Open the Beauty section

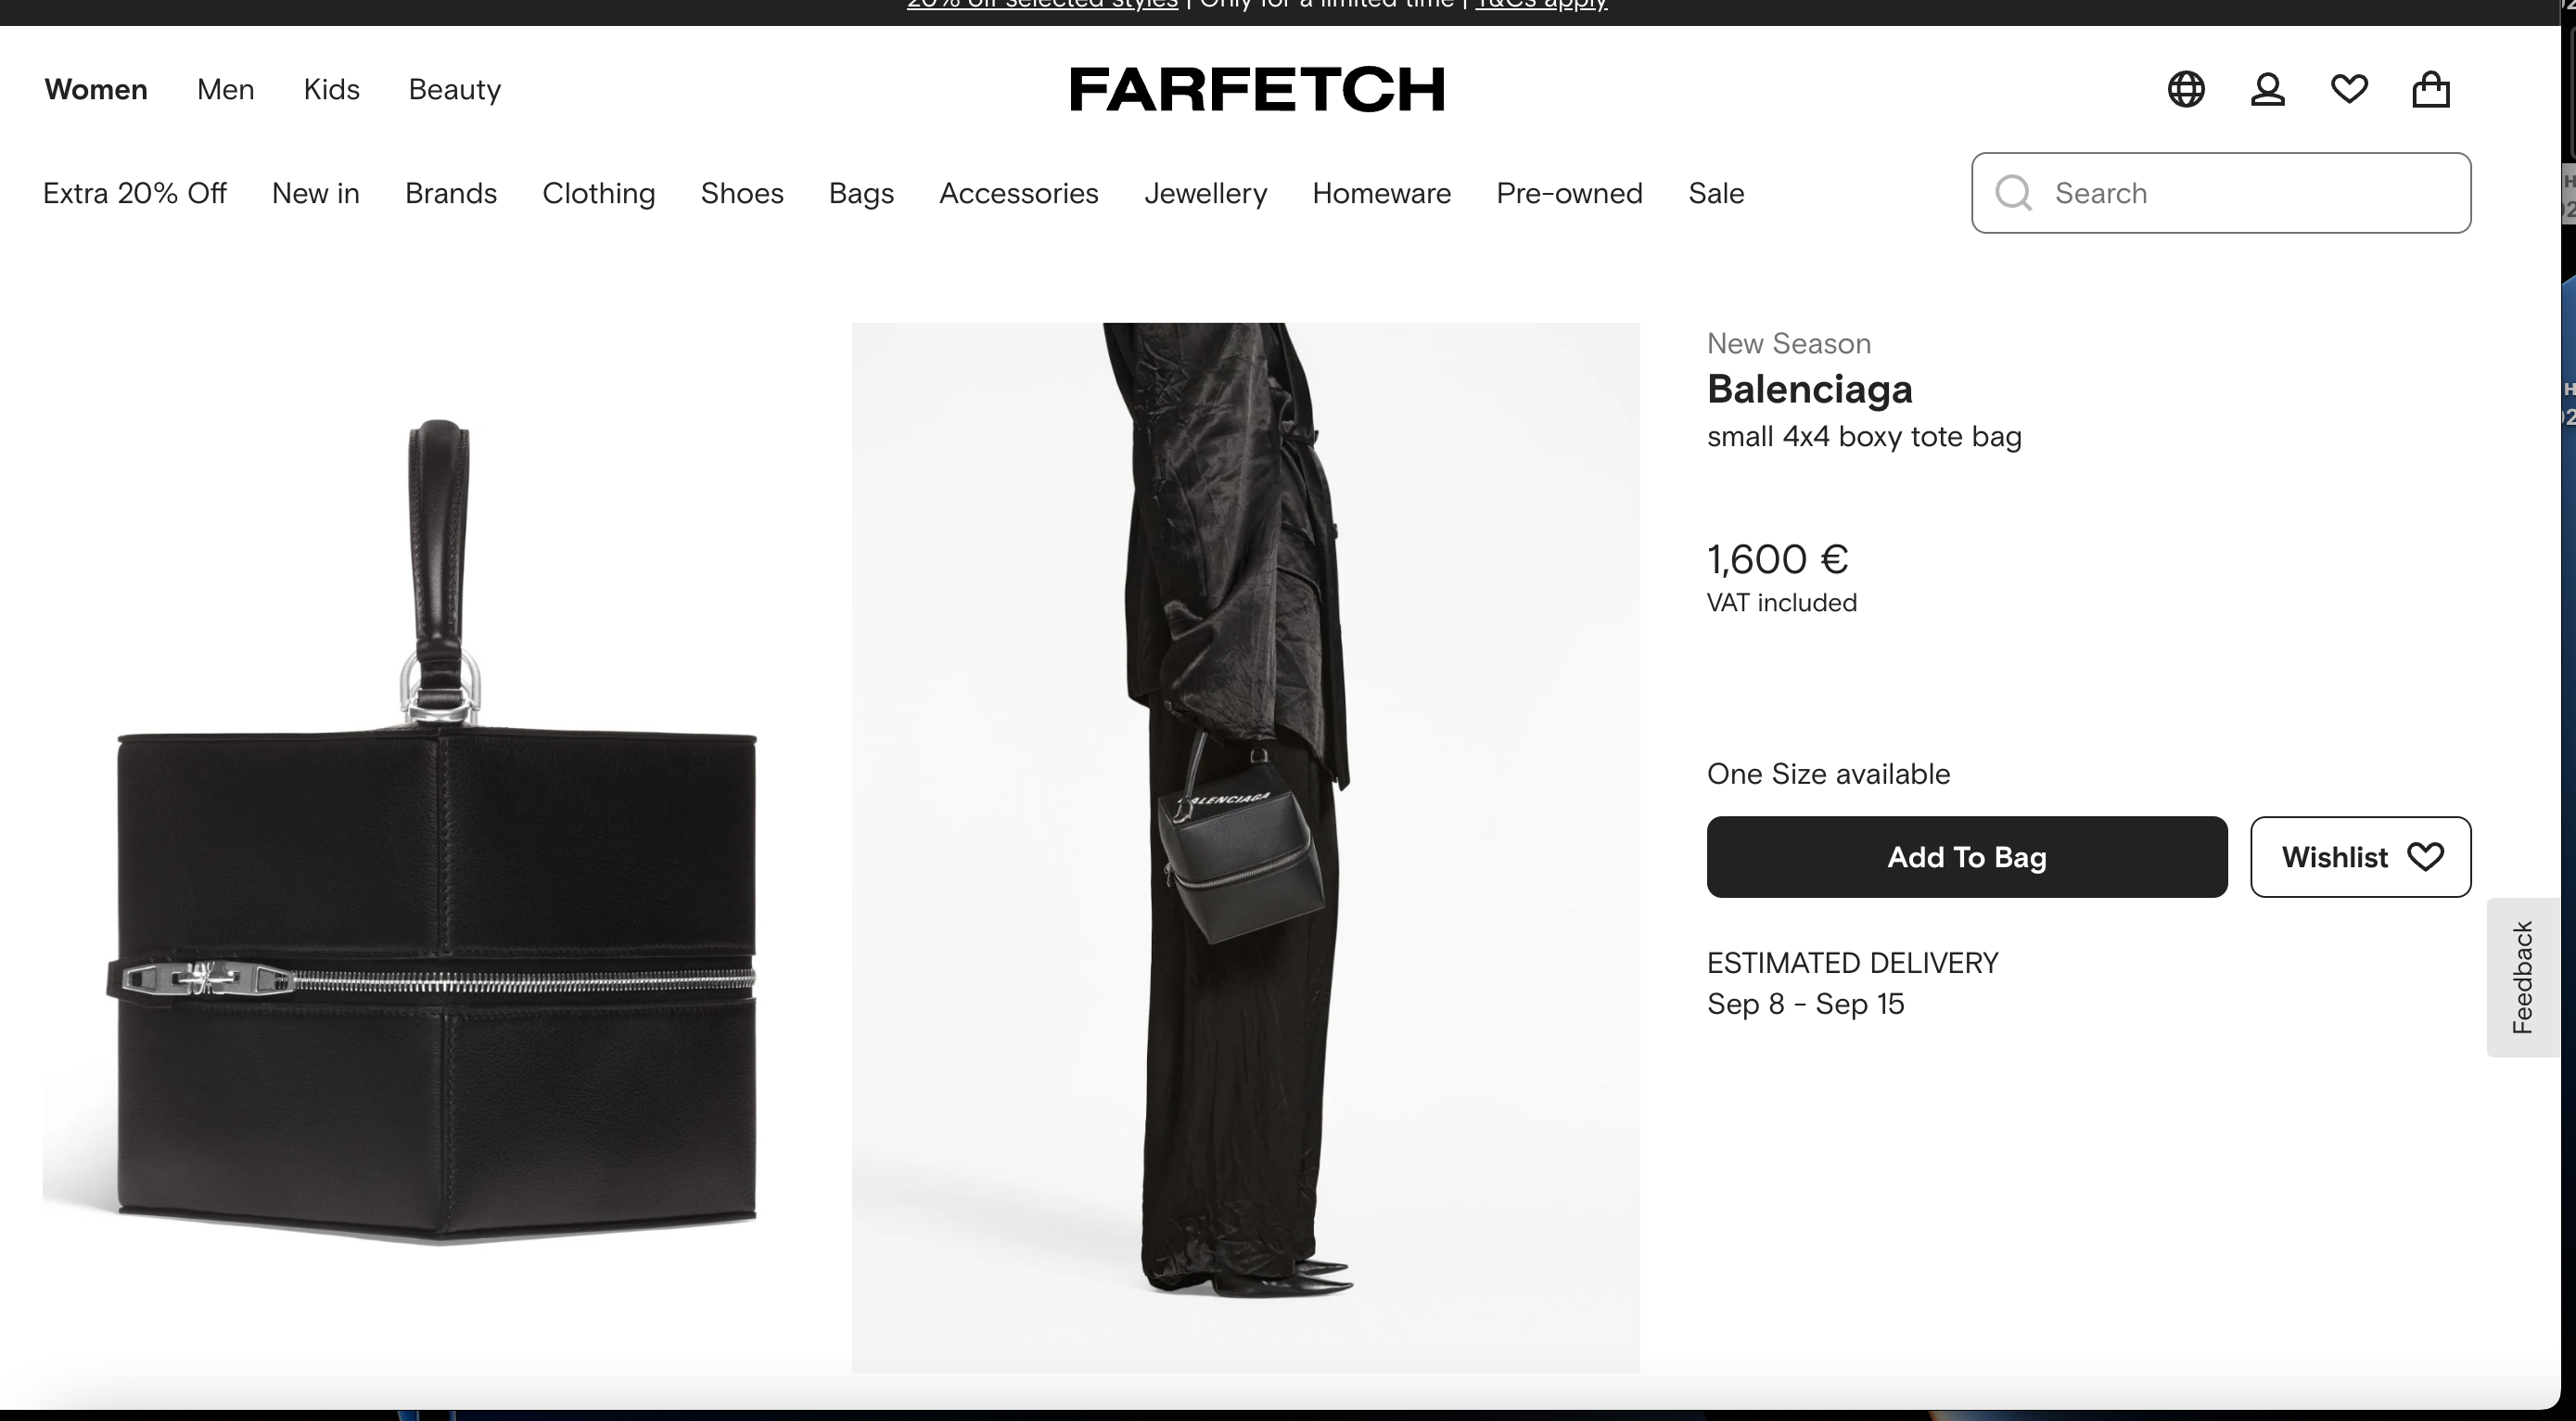(455, 90)
